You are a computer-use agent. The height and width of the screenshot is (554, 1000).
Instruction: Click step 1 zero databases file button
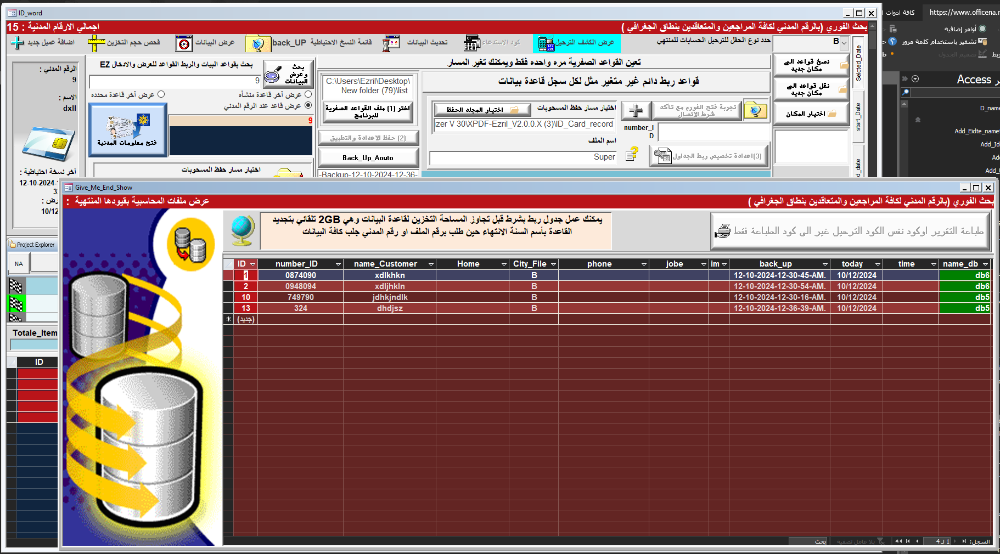(x=368, y=112)
